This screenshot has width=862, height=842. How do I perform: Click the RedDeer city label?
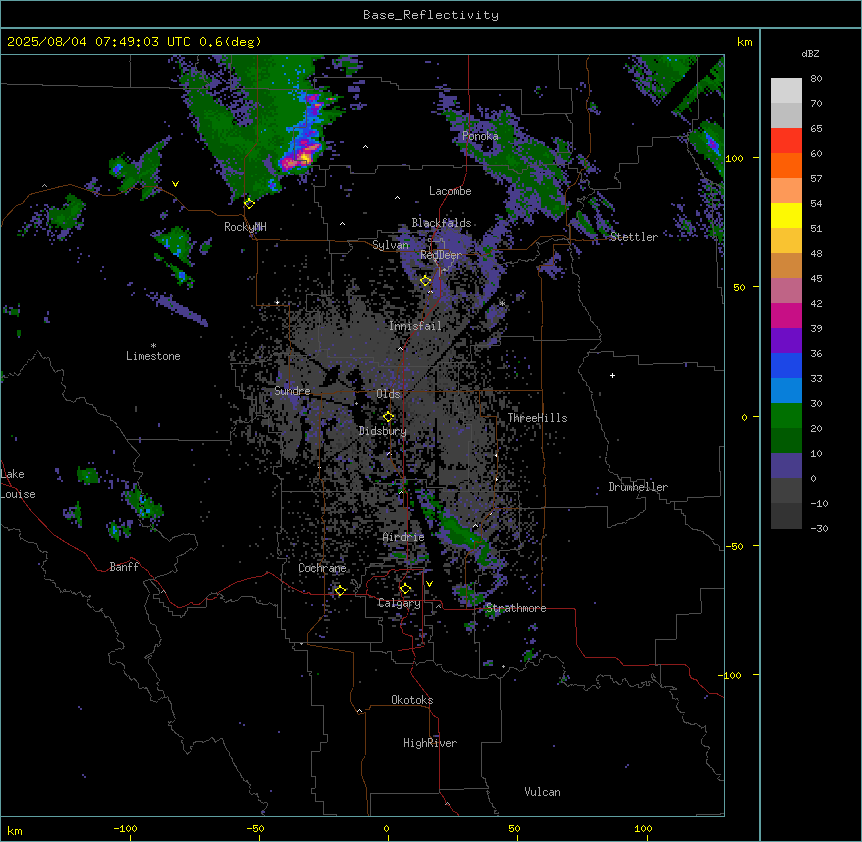(x=441, y=255)
